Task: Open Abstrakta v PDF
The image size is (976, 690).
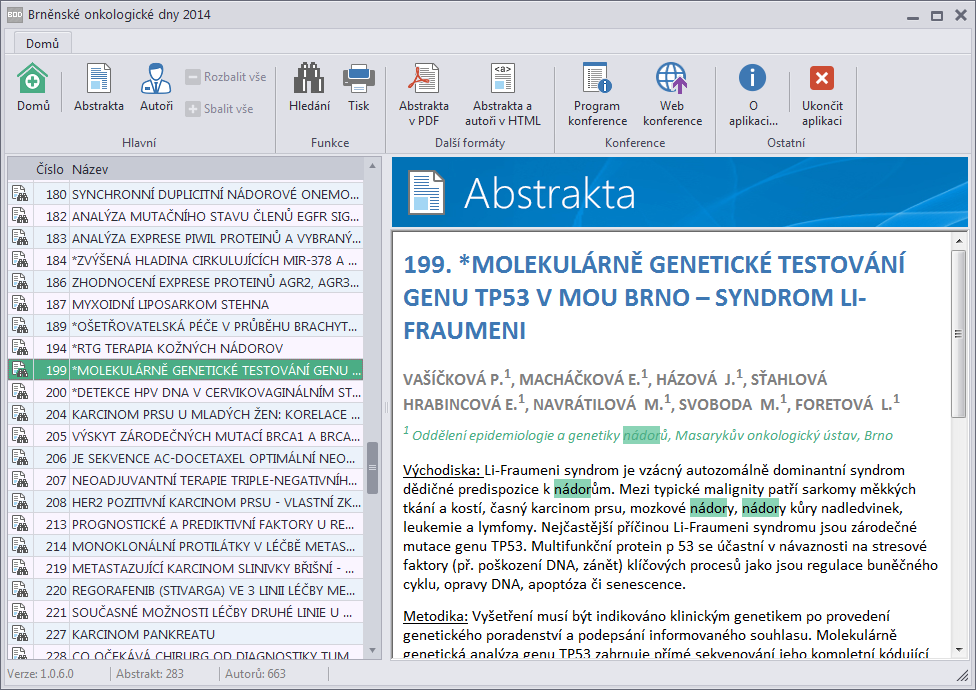Action: tap(424, 95)
